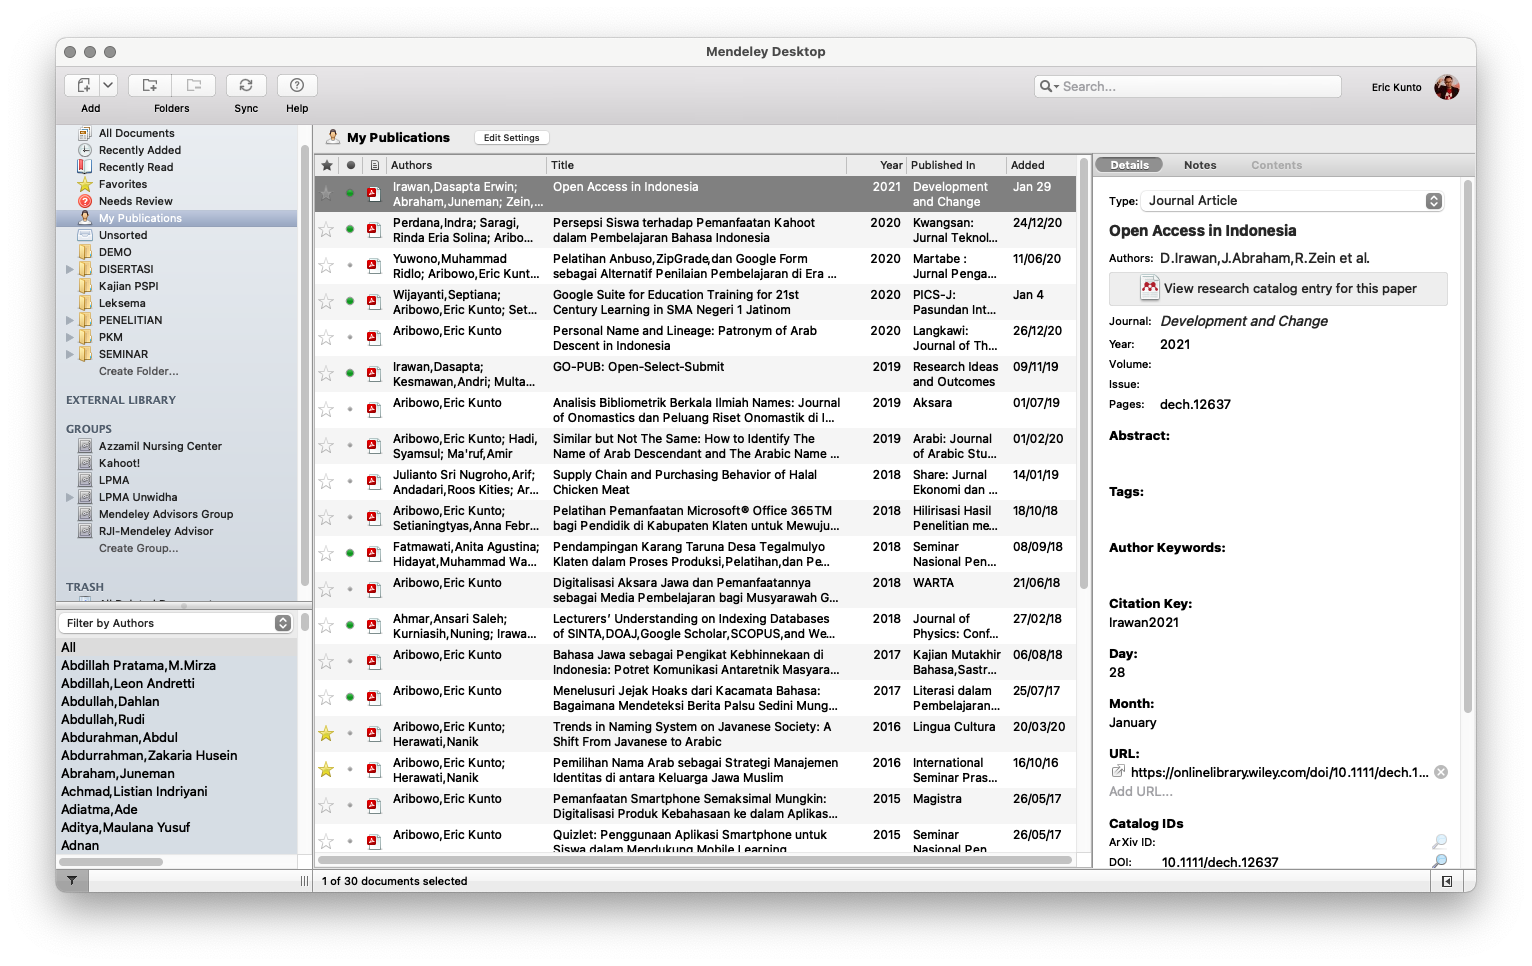Viewport: 1532px width, 966px height.
Task: Open PDF of Analisis Bibliometrik Berkala Ilmiah Names
Action: coord(373,409)
